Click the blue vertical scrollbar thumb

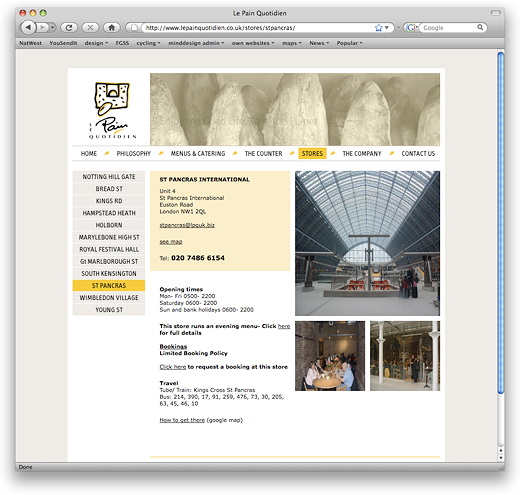[501, 223]
